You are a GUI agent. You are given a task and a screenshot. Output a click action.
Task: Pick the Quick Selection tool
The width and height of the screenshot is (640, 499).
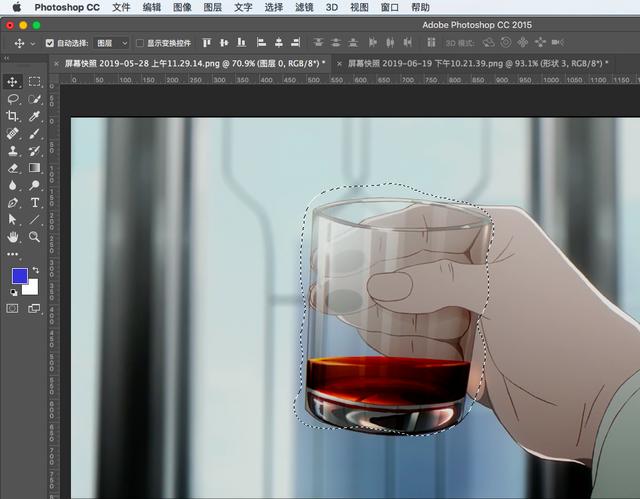35,99
